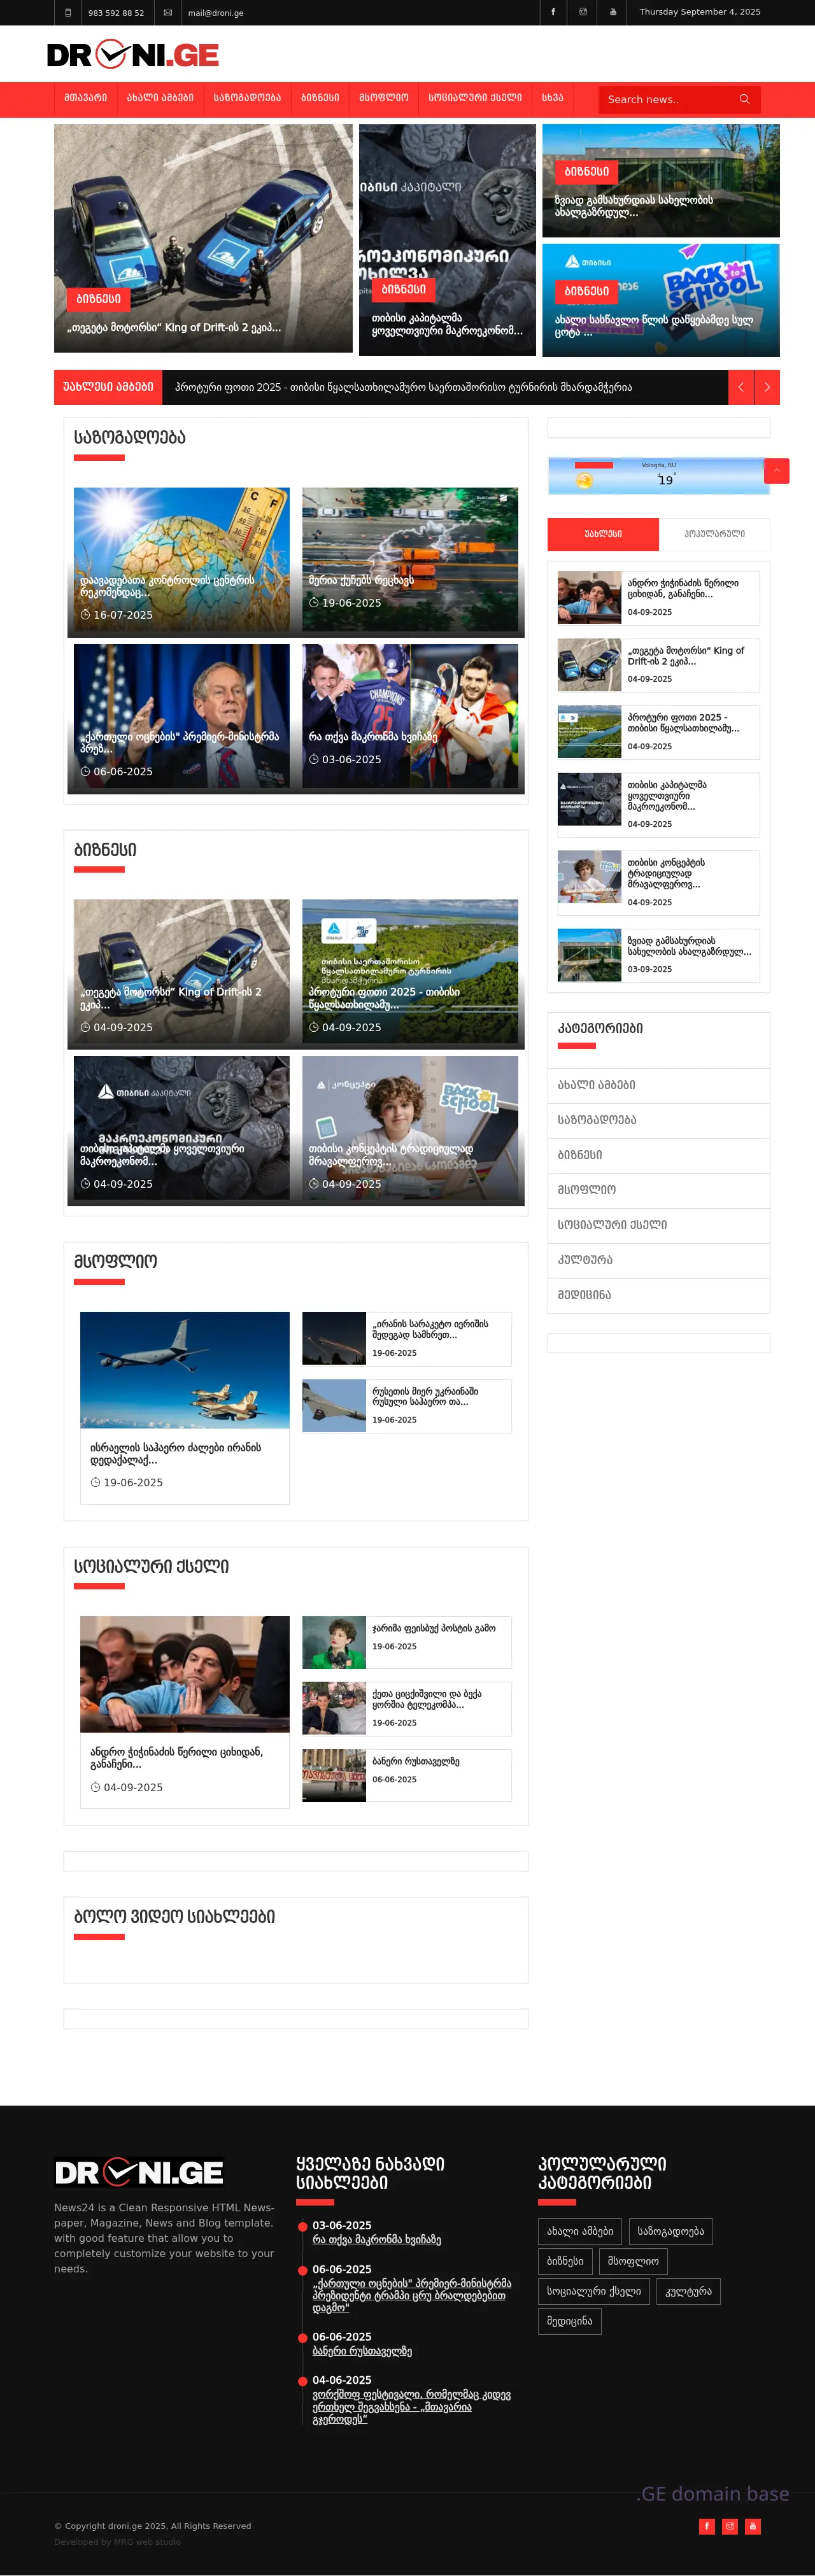815x2576 pixels.
Task: Click the footer Facebook icon
Action: pyautogui.click(x=706, y=2526)
